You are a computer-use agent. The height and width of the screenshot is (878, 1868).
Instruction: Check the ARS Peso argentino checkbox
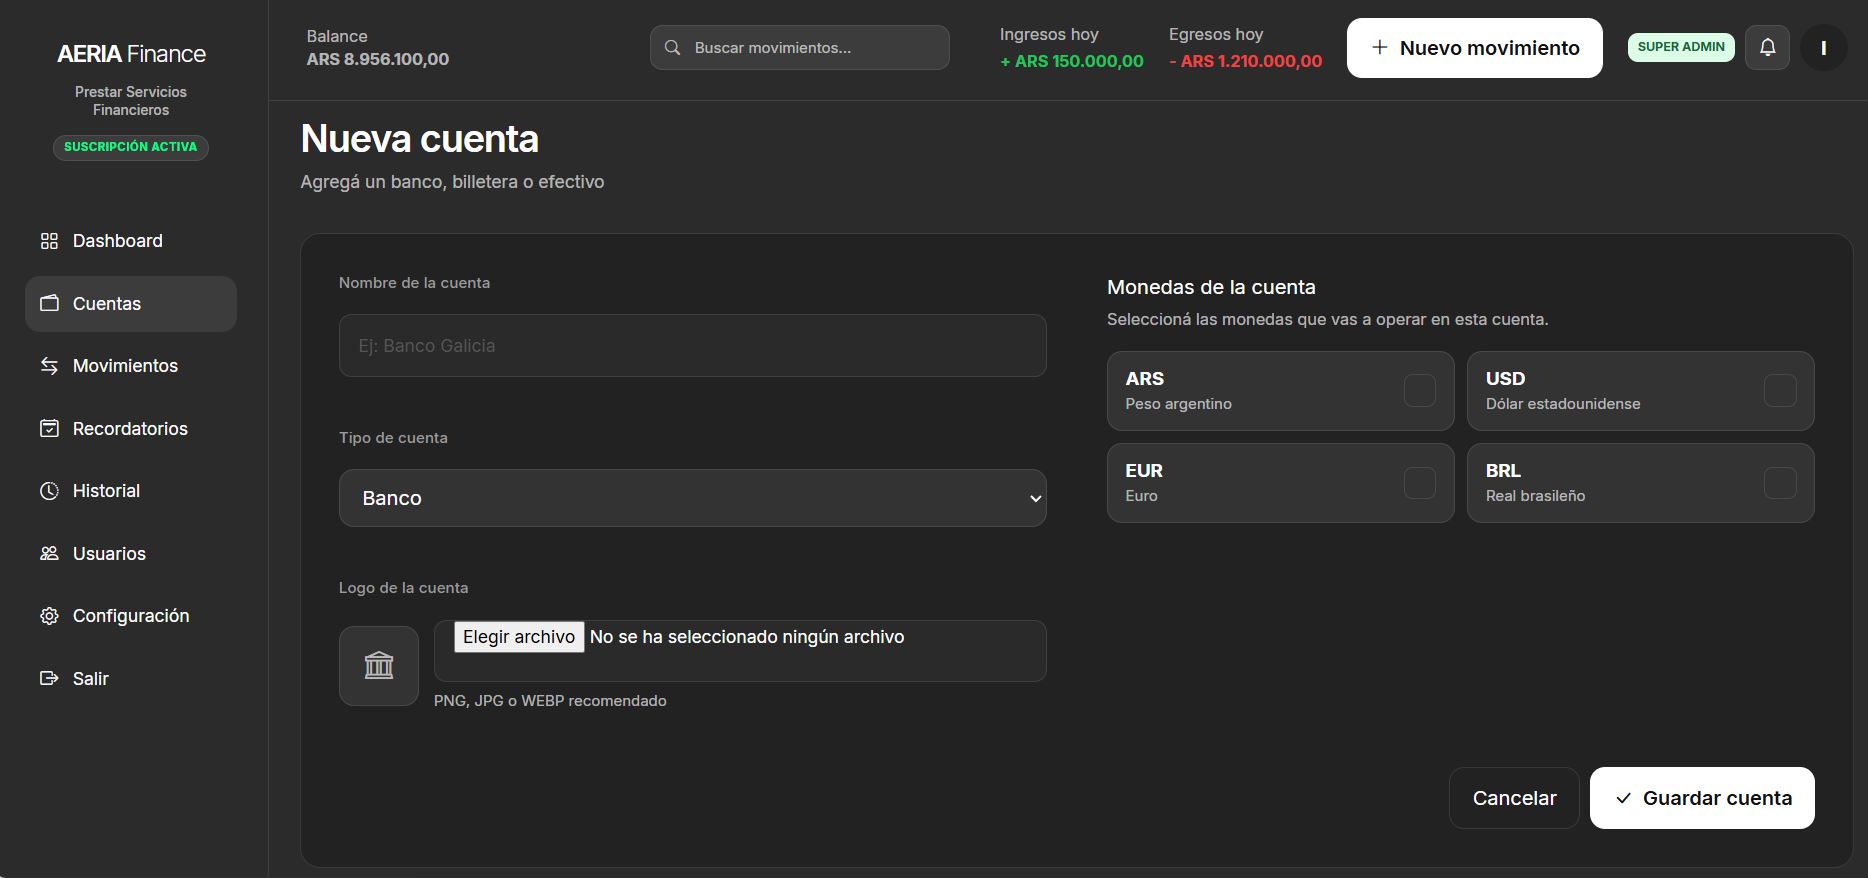1419,390
